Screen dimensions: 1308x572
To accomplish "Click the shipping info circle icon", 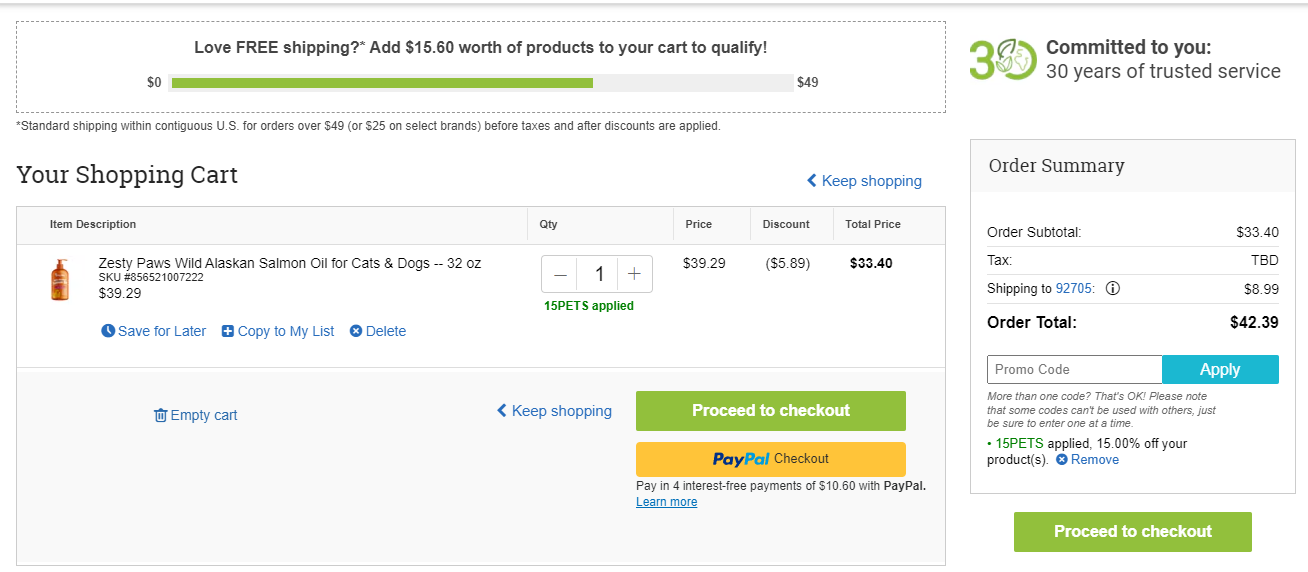I will [x=1112, y=288].
